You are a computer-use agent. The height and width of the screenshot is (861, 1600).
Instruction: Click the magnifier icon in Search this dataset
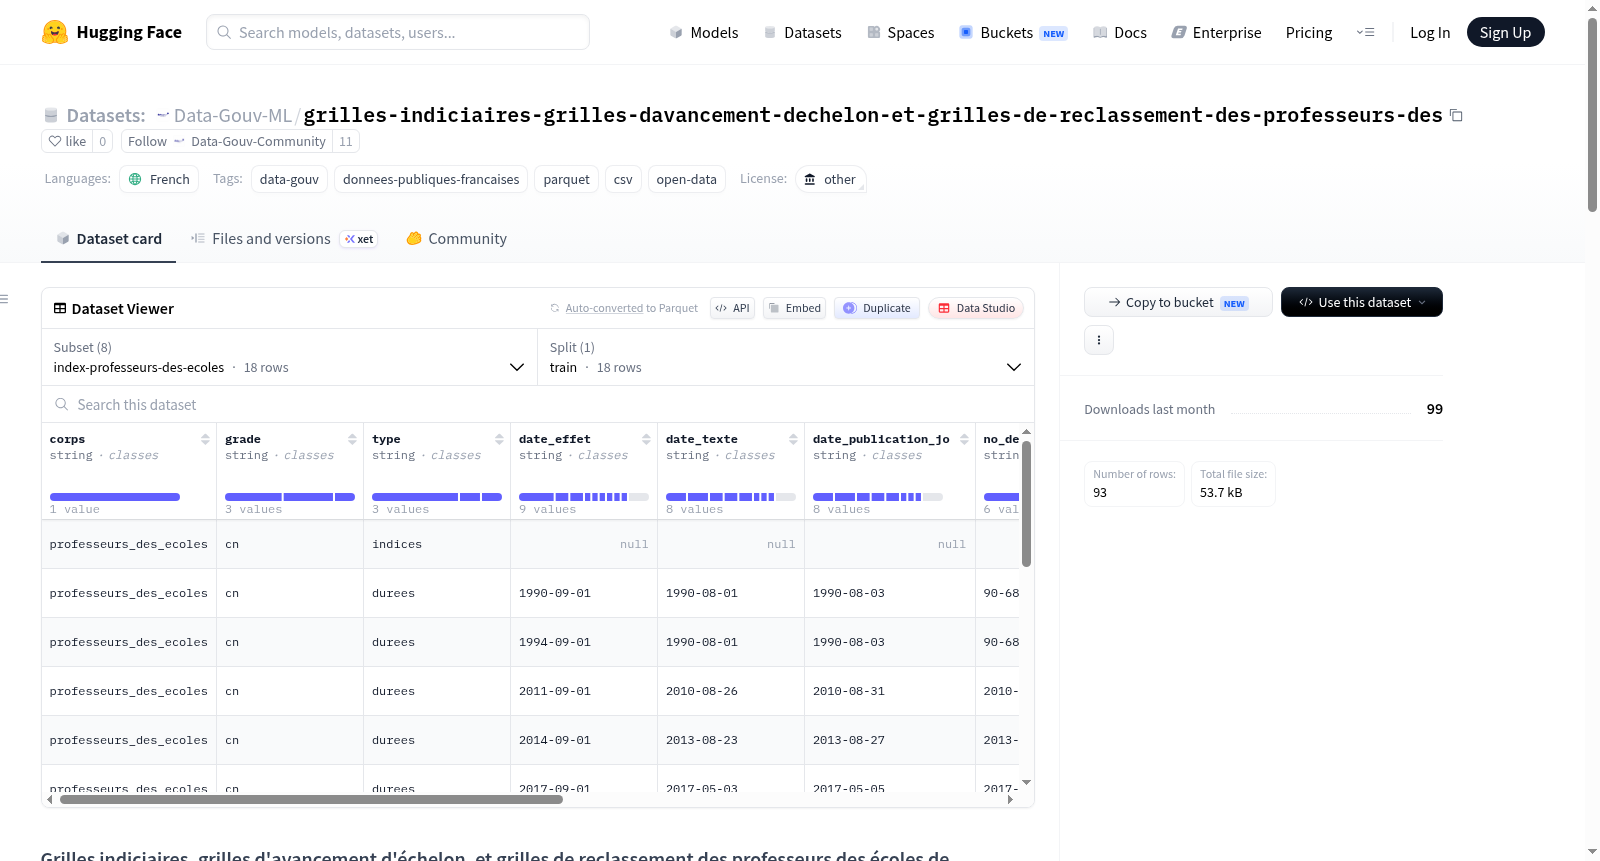coord(62,404)
